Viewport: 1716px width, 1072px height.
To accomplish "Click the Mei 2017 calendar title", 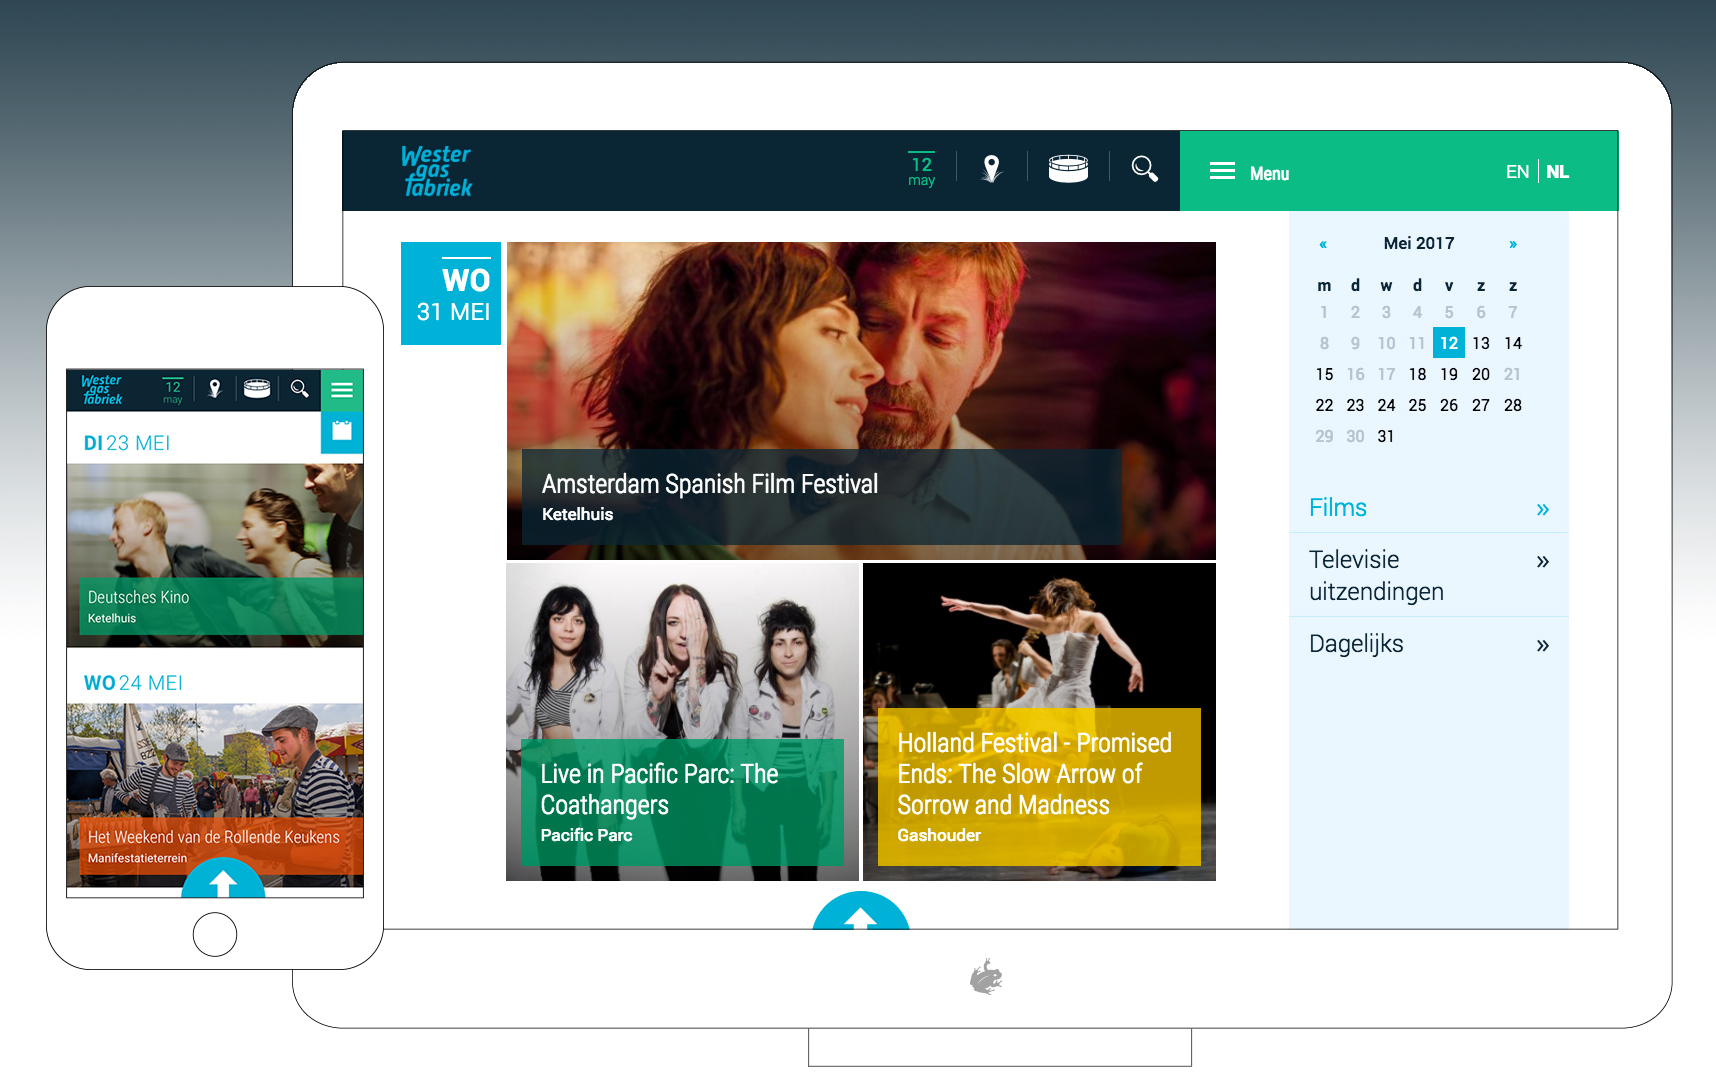I will click(x=1418, y=243).
